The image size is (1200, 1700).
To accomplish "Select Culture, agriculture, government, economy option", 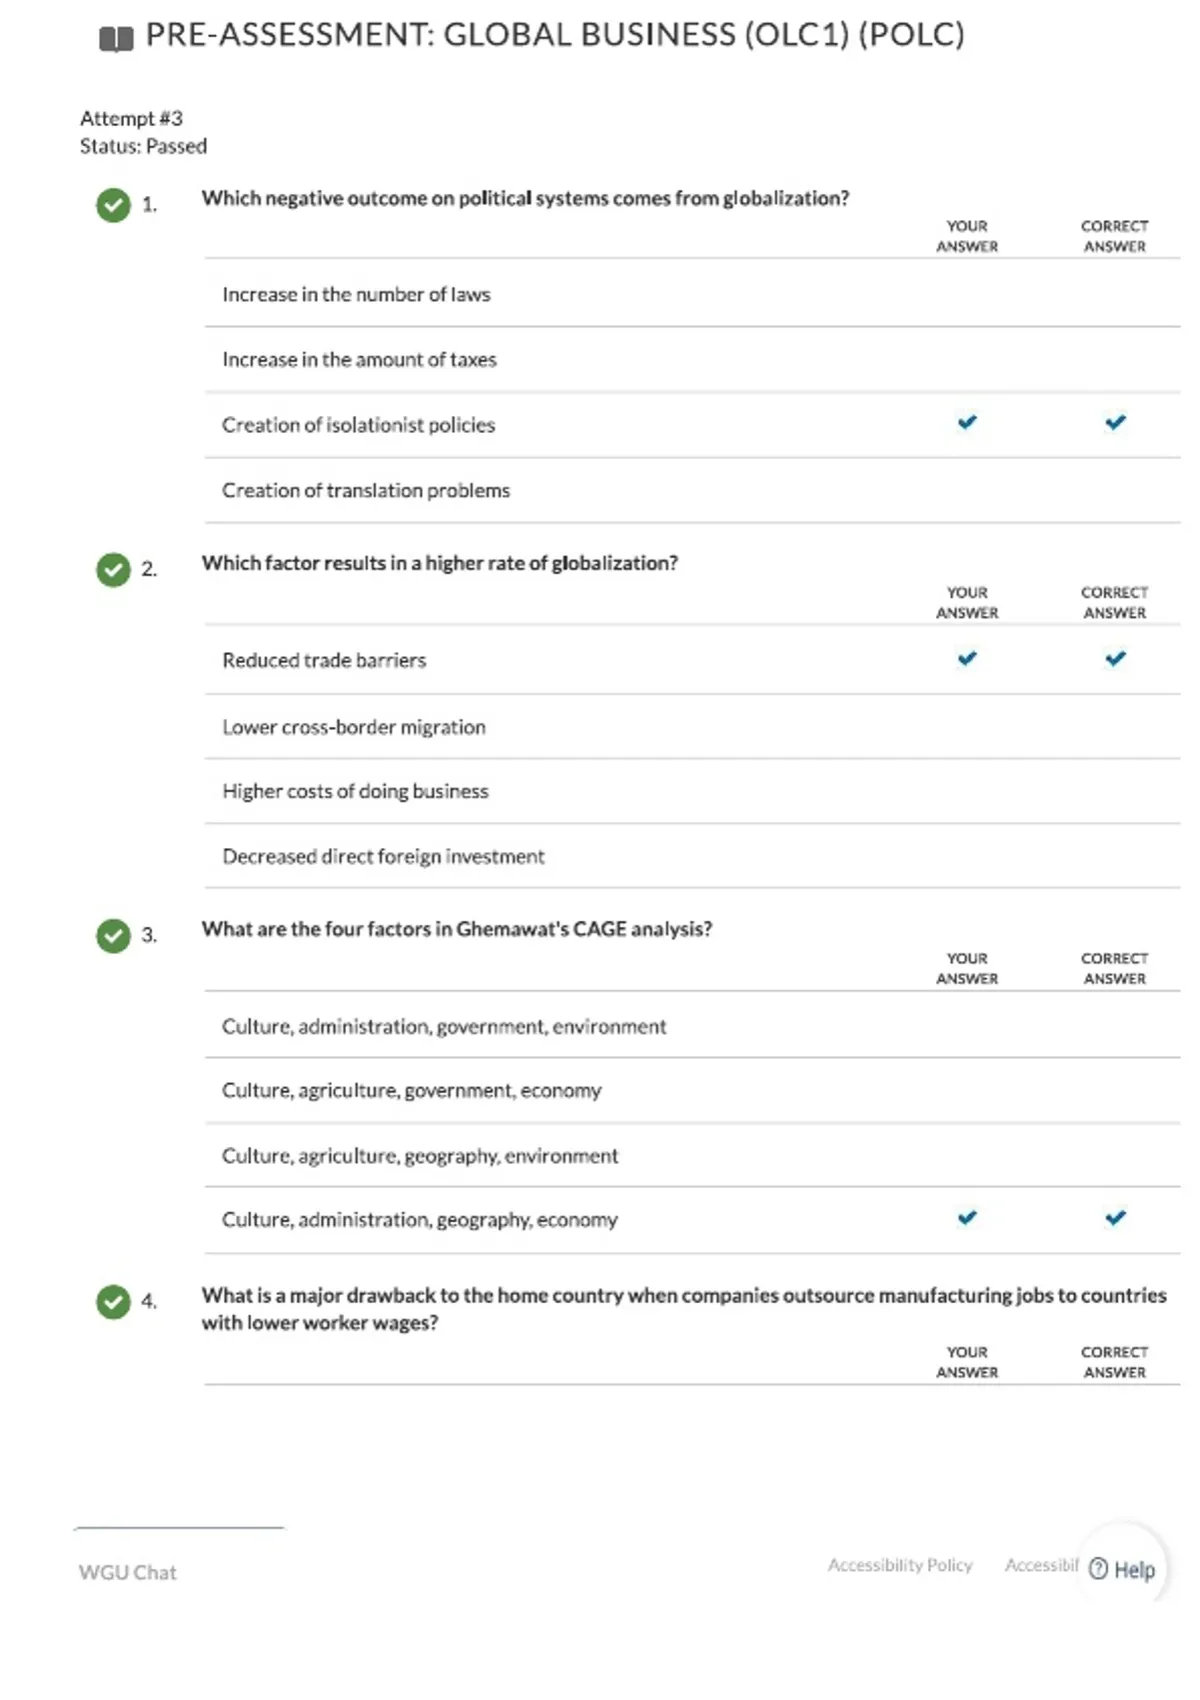I will (x=692, y=1090).
